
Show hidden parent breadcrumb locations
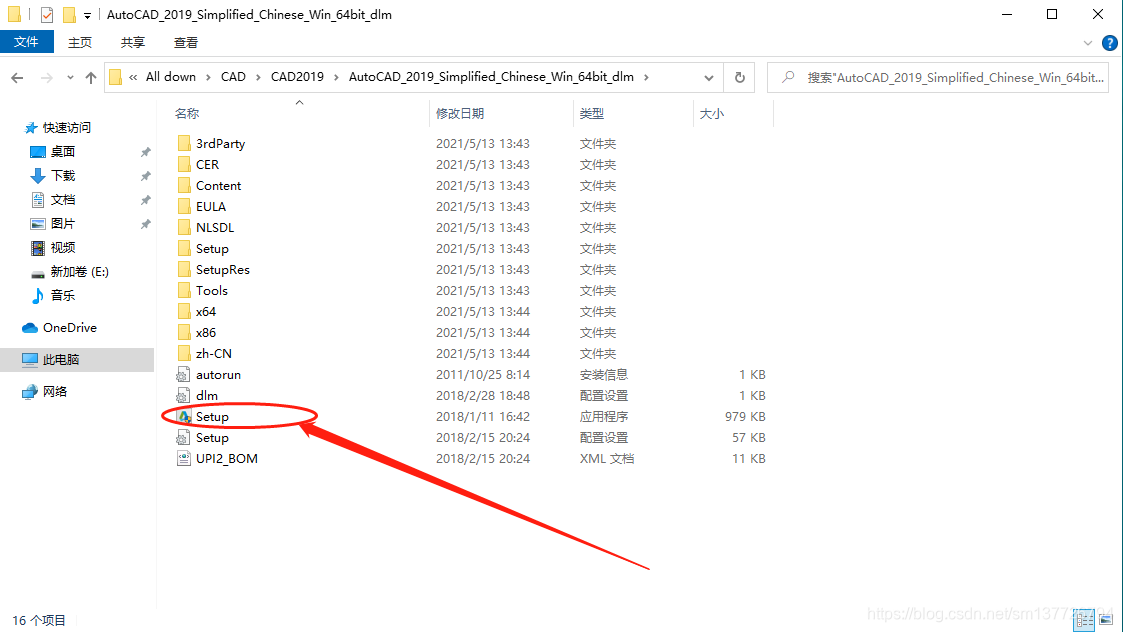point(133,77)
